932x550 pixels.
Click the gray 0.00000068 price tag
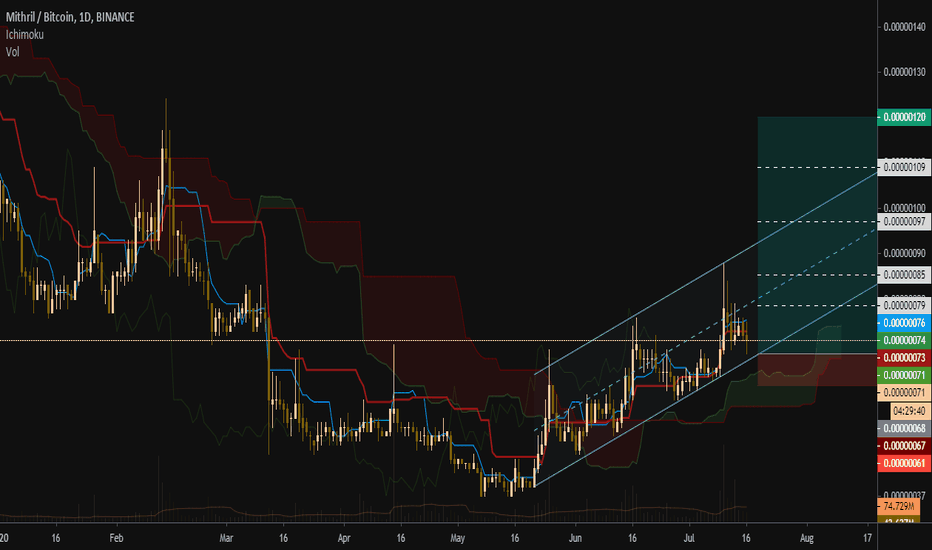click(904, 428)
